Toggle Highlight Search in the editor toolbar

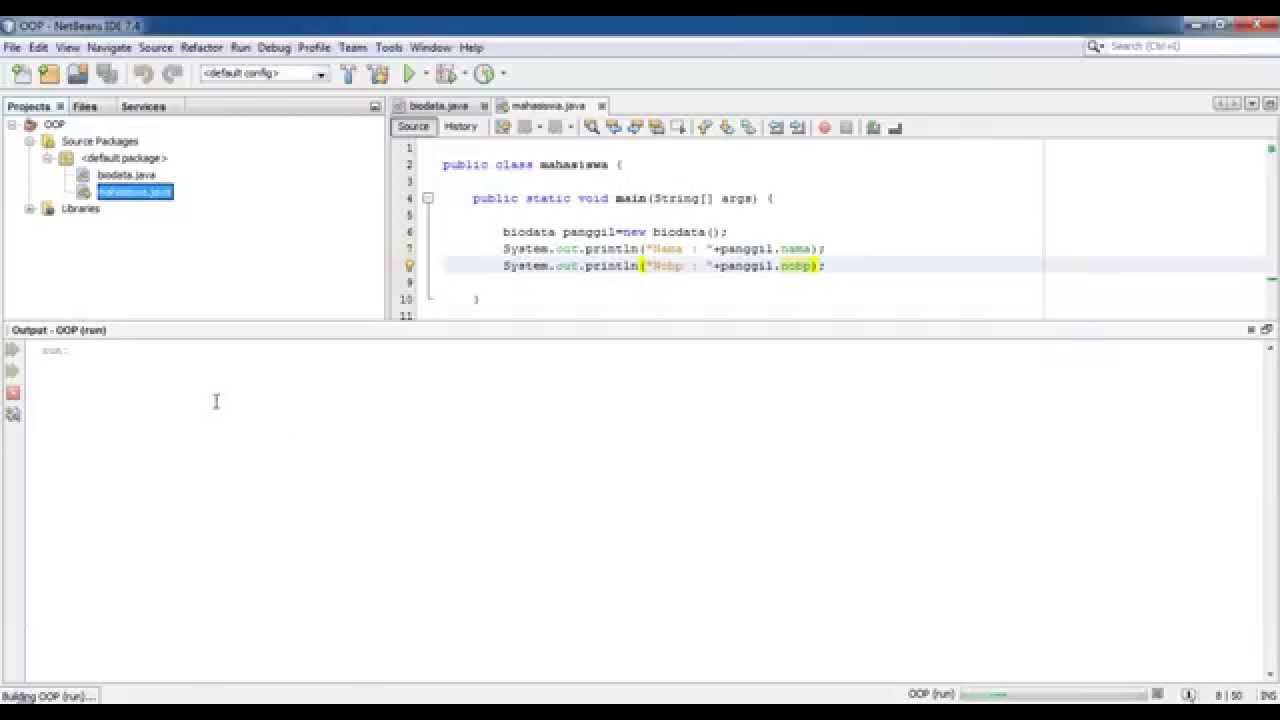click(x=656, y=127)
